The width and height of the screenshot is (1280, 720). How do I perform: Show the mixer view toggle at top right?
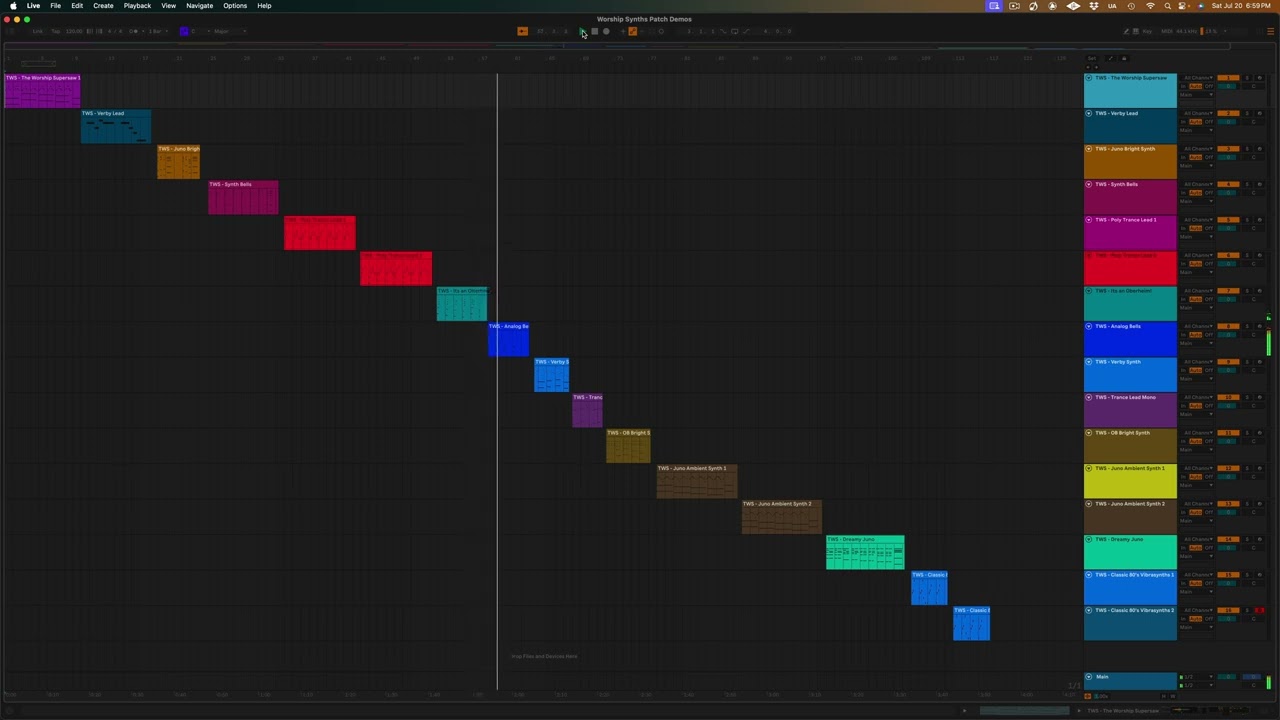coord(1271,31)
